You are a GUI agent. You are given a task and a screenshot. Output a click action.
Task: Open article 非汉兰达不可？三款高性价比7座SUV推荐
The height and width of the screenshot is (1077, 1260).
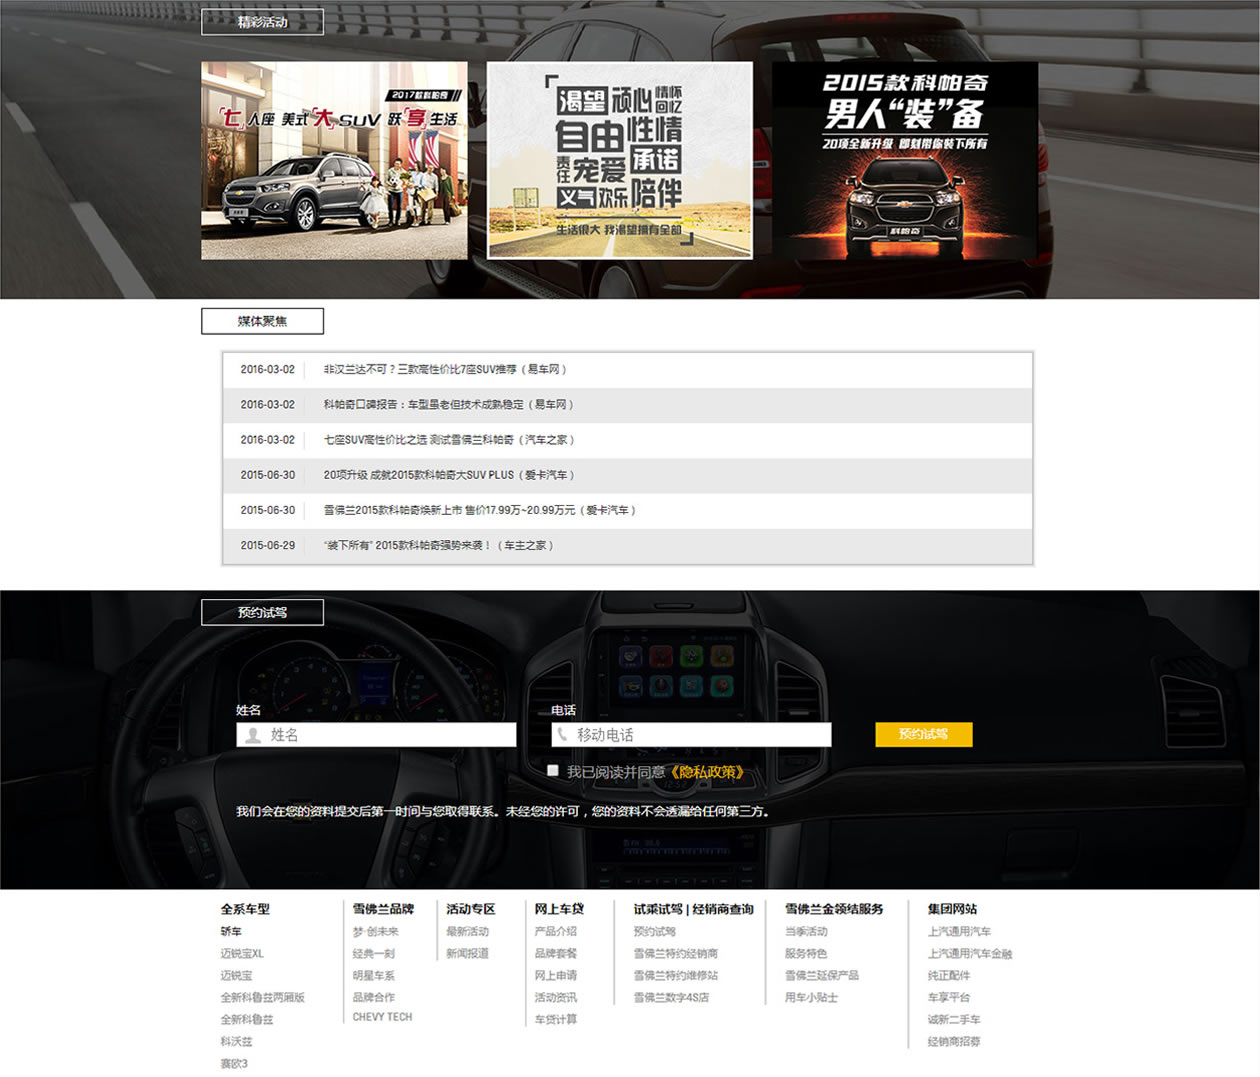[445, 369]
